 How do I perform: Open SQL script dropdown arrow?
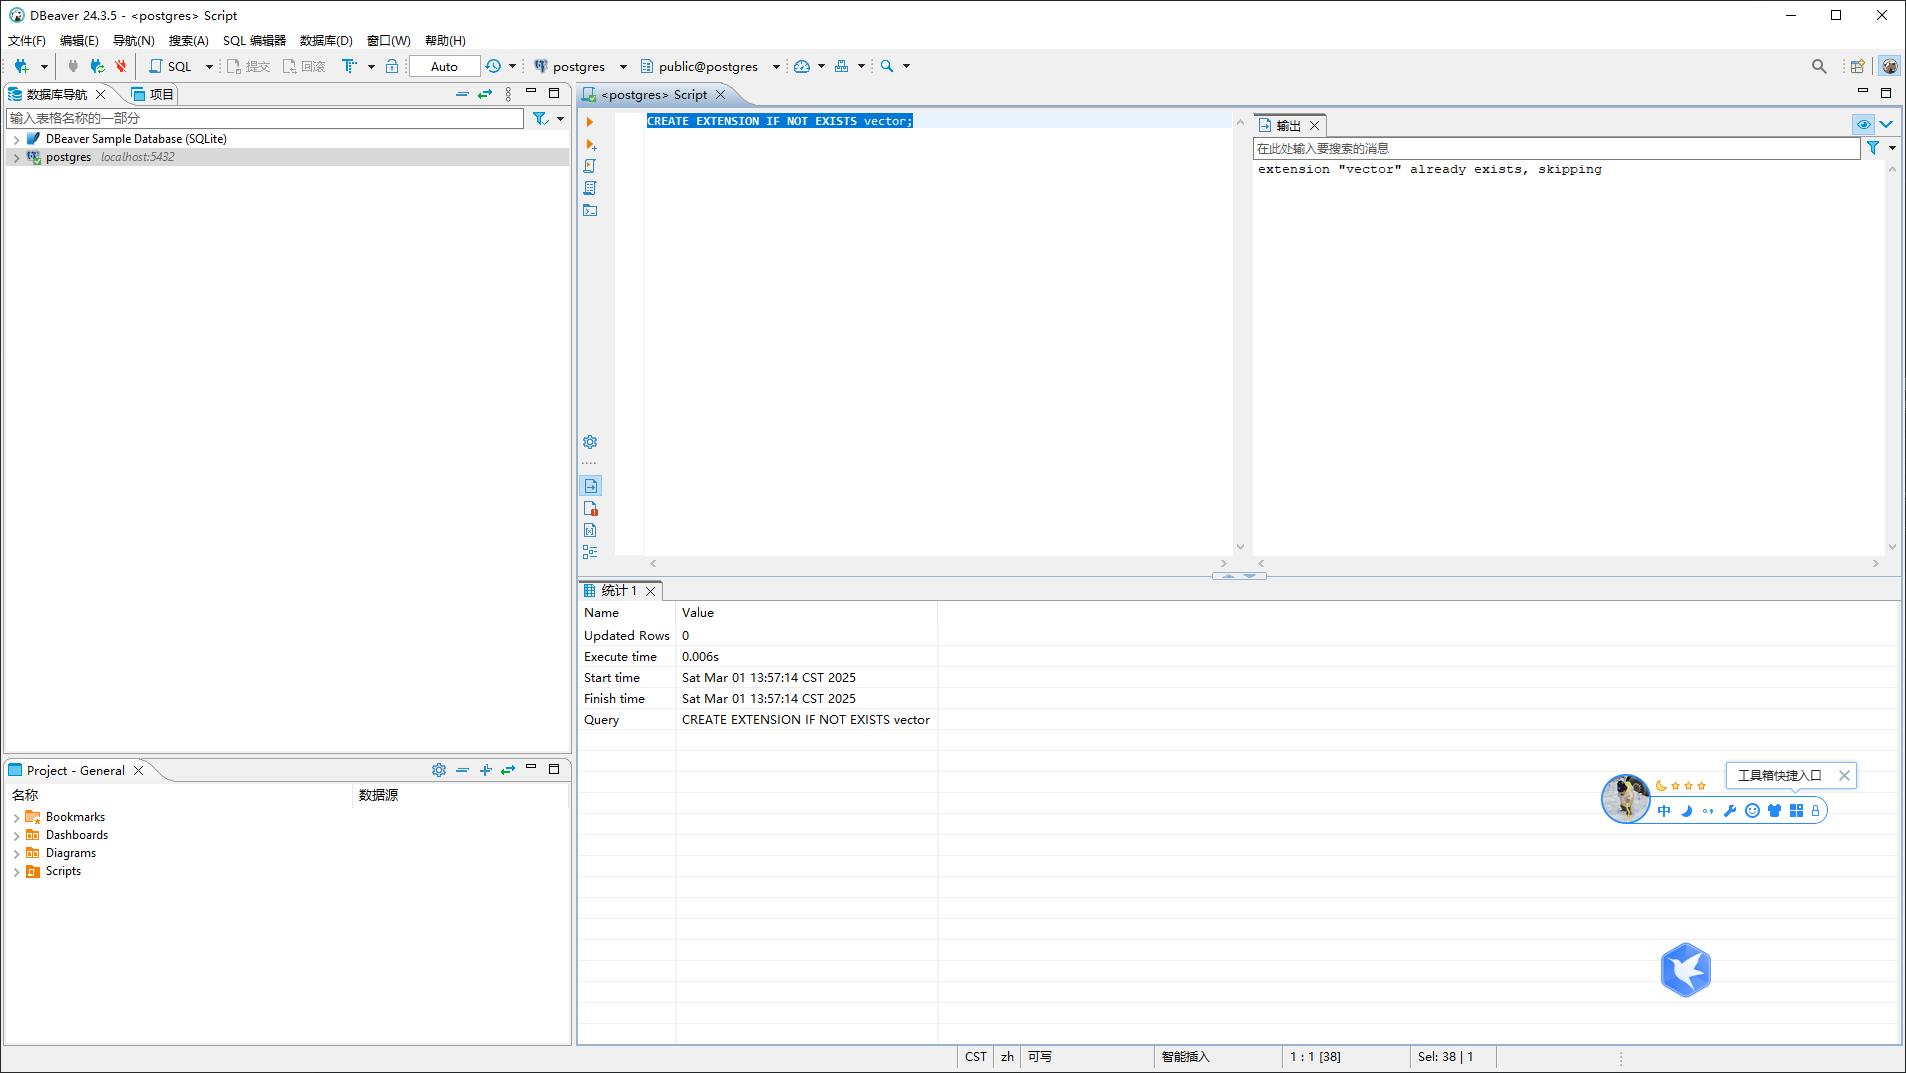(209, 67)
